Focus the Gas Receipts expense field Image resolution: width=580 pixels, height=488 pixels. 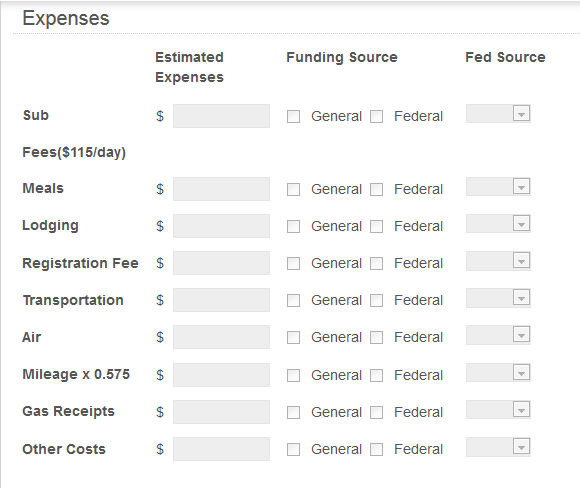click(221, 412)
